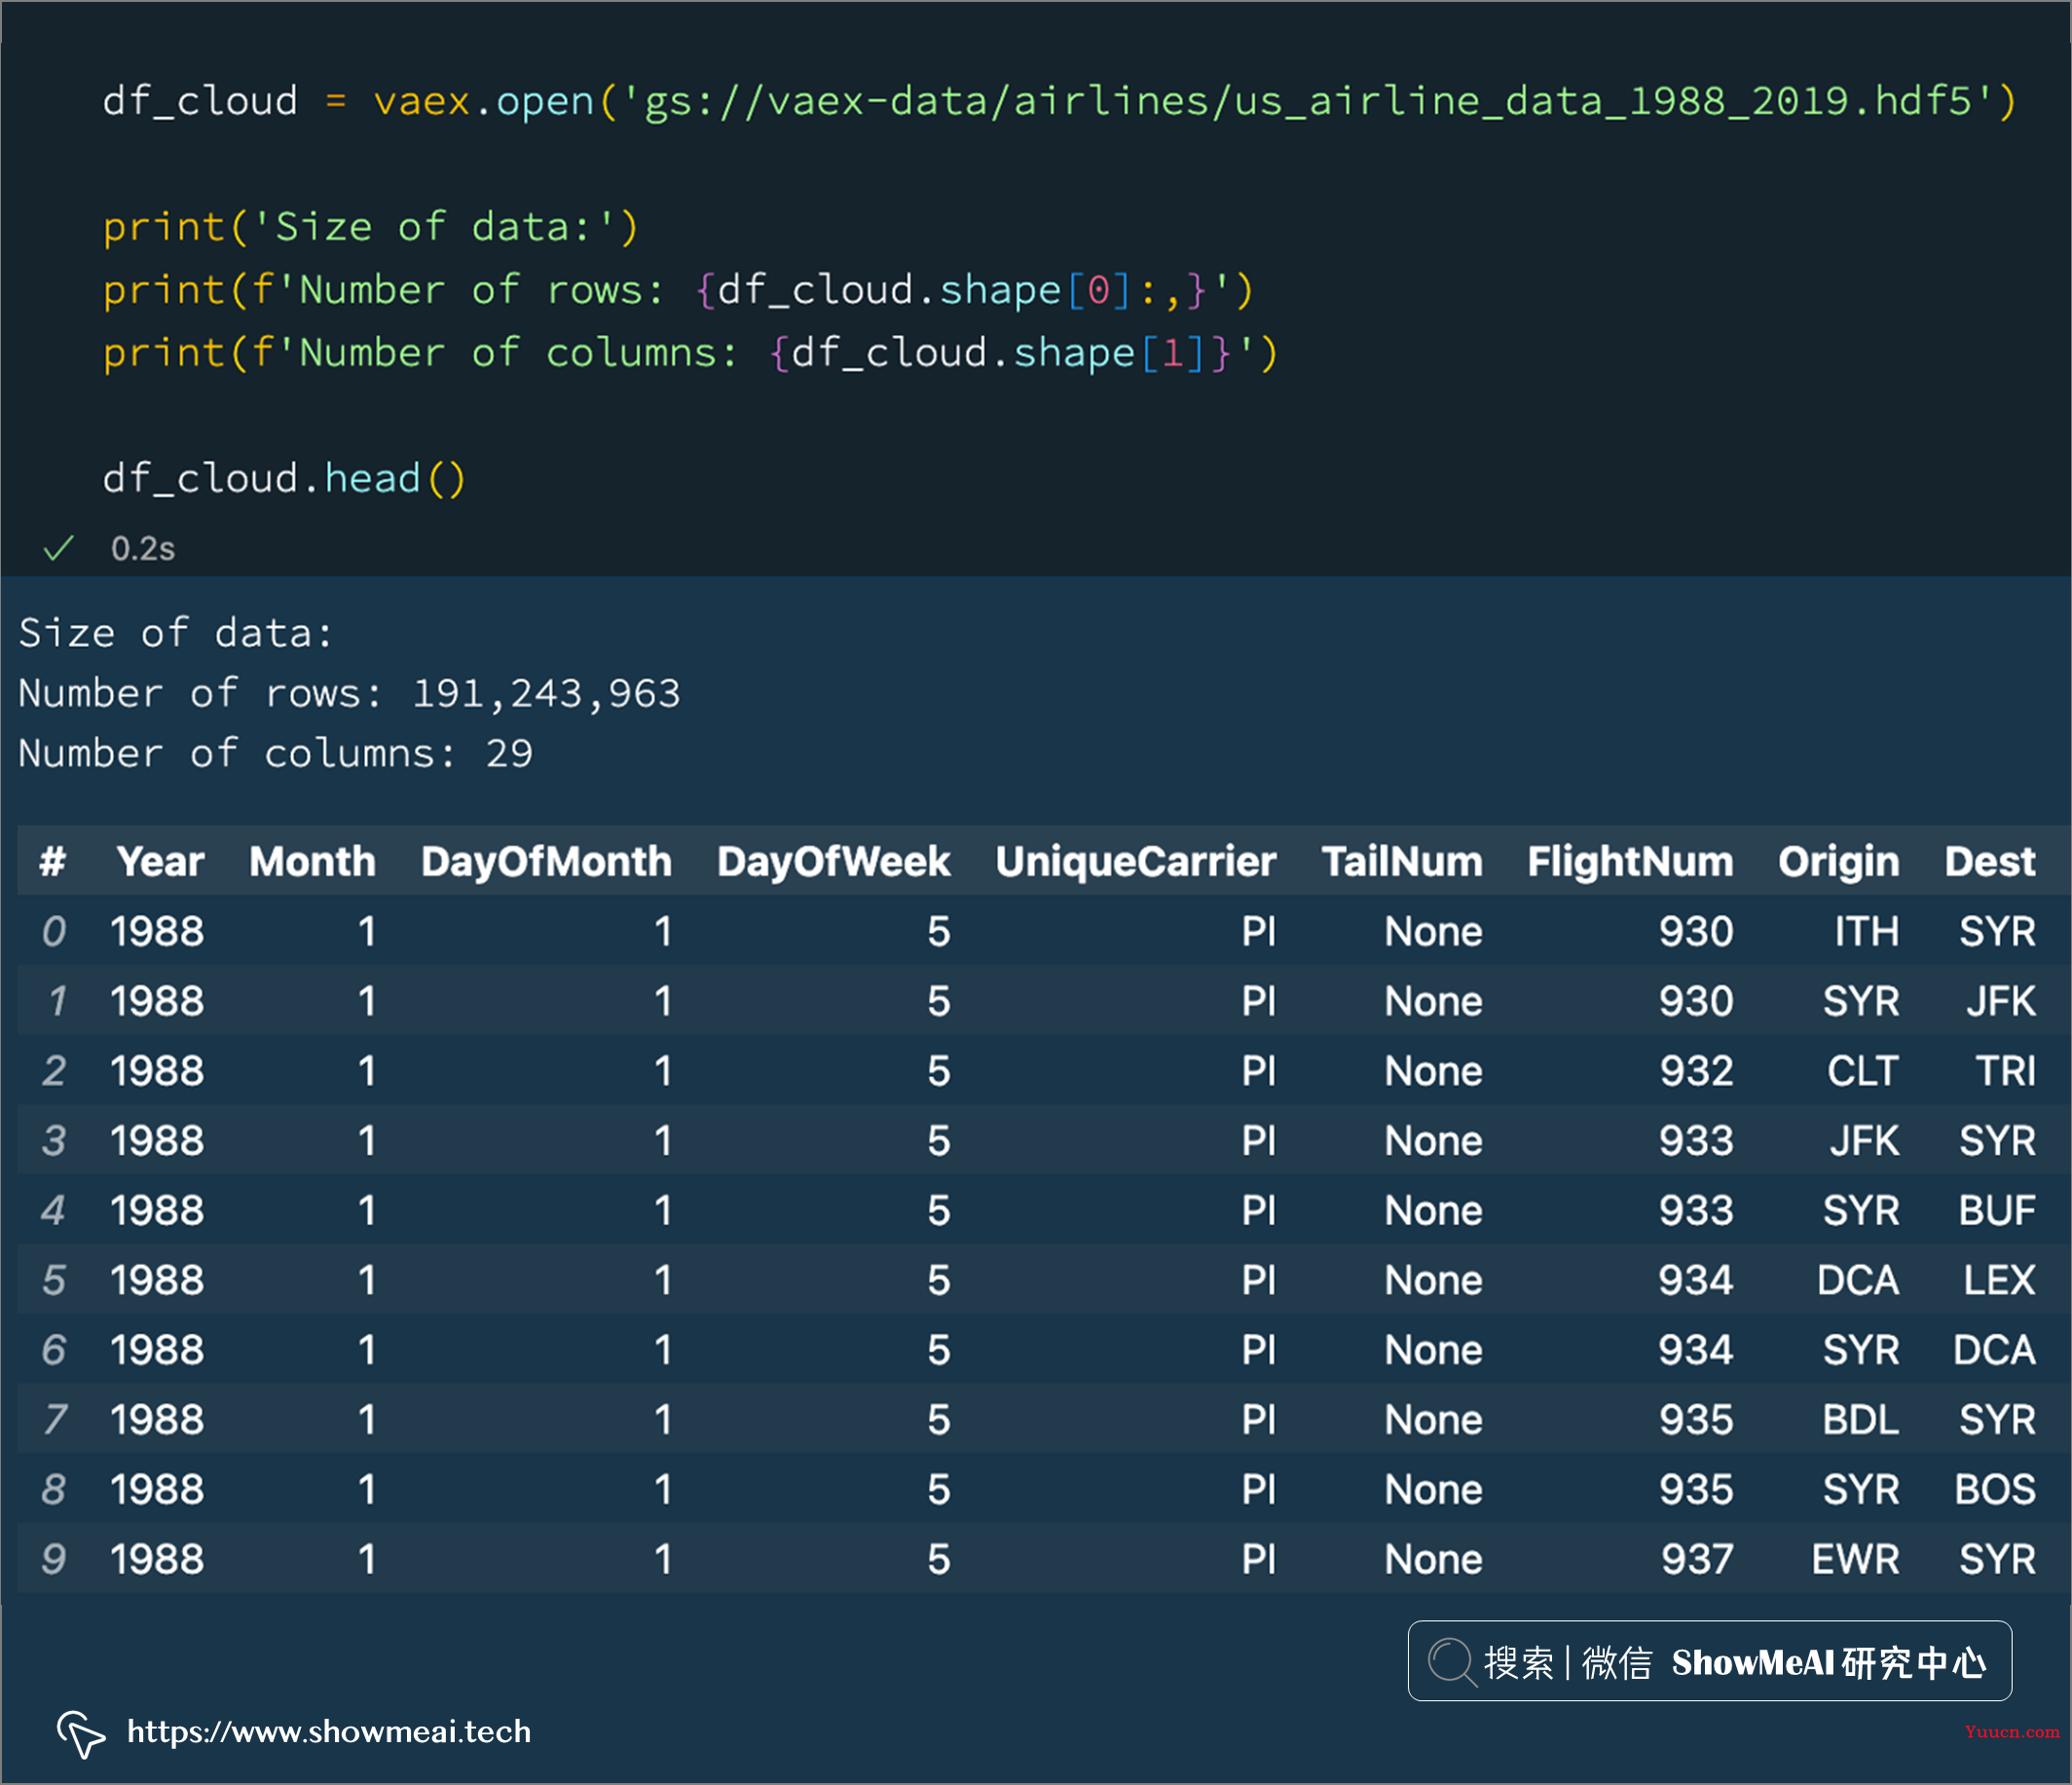
Task: Click Dest cell BOS in row 8
Action: click(1995, 1489)
